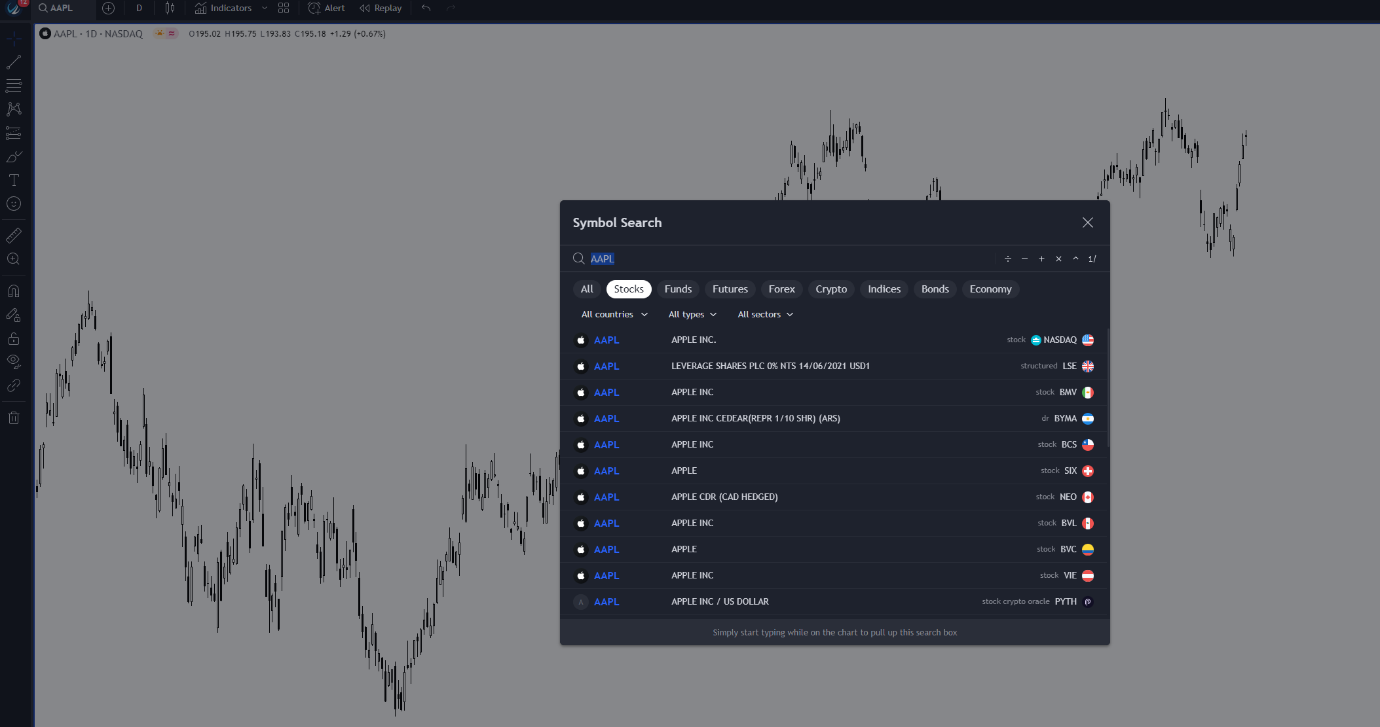
Task: Open the TradingView logo main menu
Action: point(14,8)
